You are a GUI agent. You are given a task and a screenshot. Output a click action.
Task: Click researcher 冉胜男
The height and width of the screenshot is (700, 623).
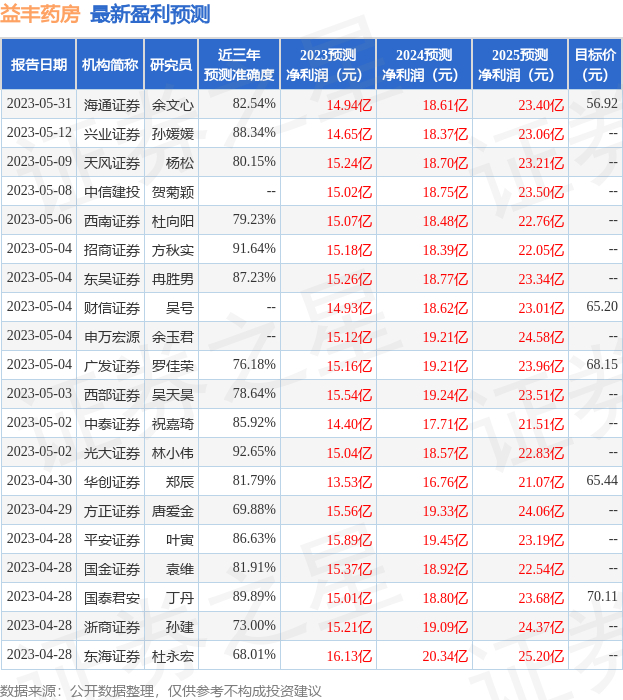pos(173,279)
